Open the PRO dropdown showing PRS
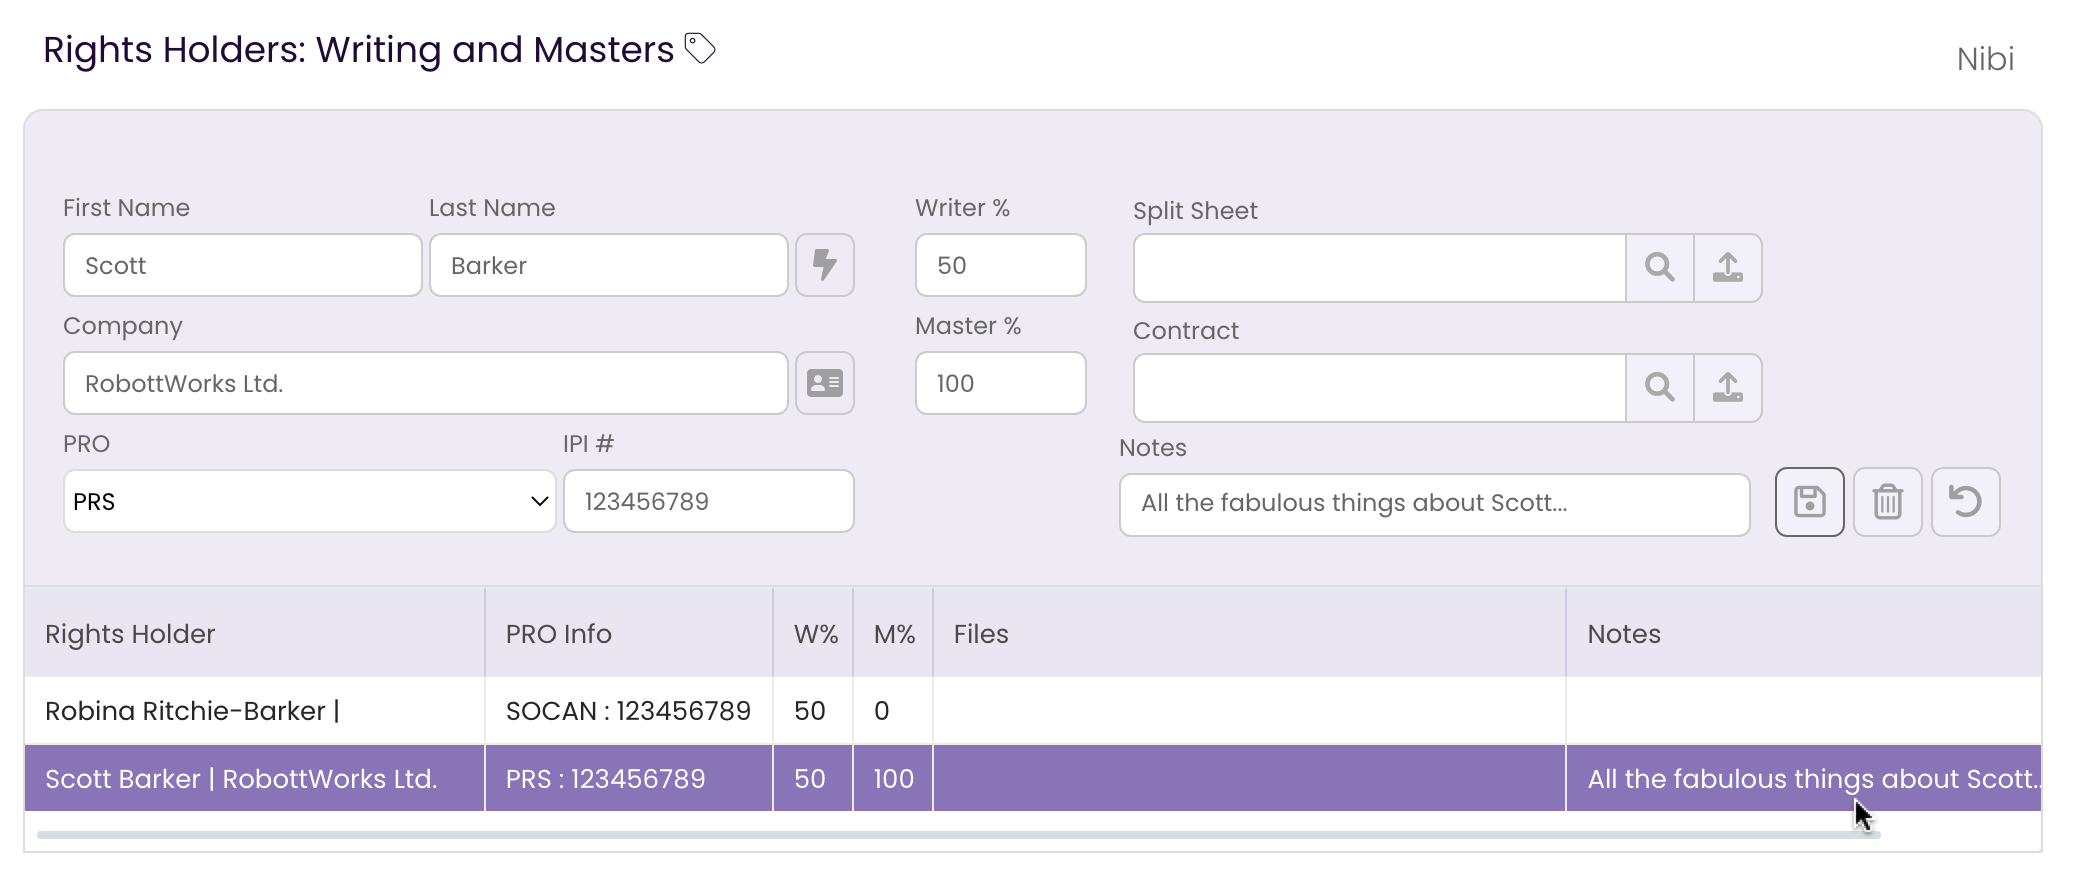The image size is (2073, 891). click(x=310, y=501)
